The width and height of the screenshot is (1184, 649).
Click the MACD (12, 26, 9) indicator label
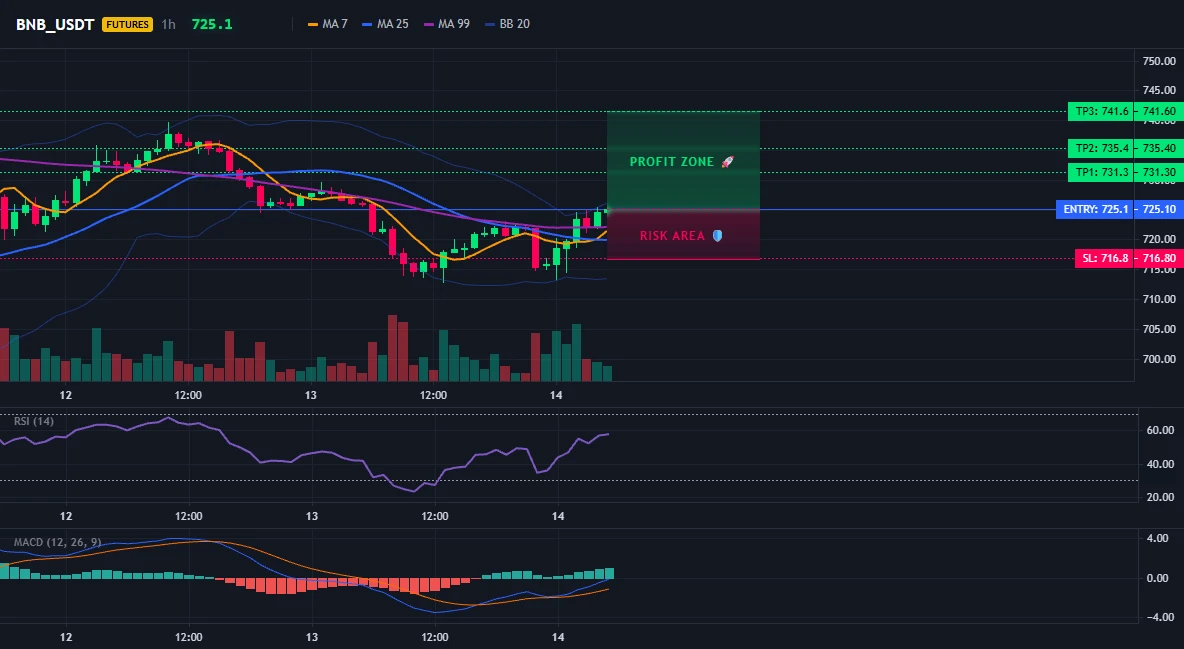[x=57, y=542]
